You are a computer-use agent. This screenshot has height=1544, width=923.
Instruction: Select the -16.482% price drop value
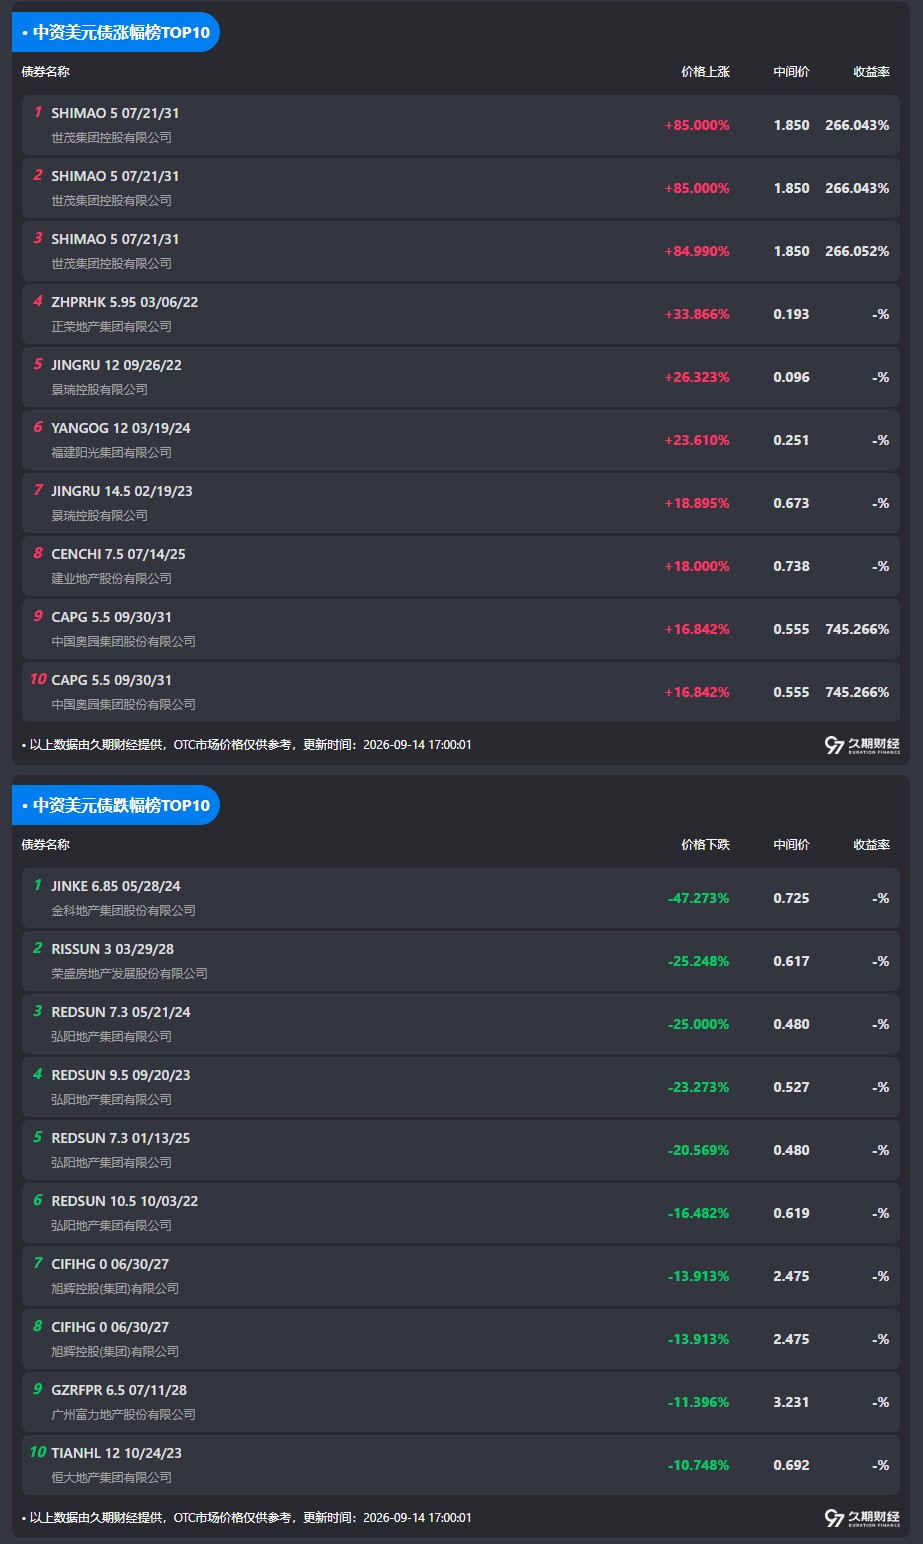699,1213
